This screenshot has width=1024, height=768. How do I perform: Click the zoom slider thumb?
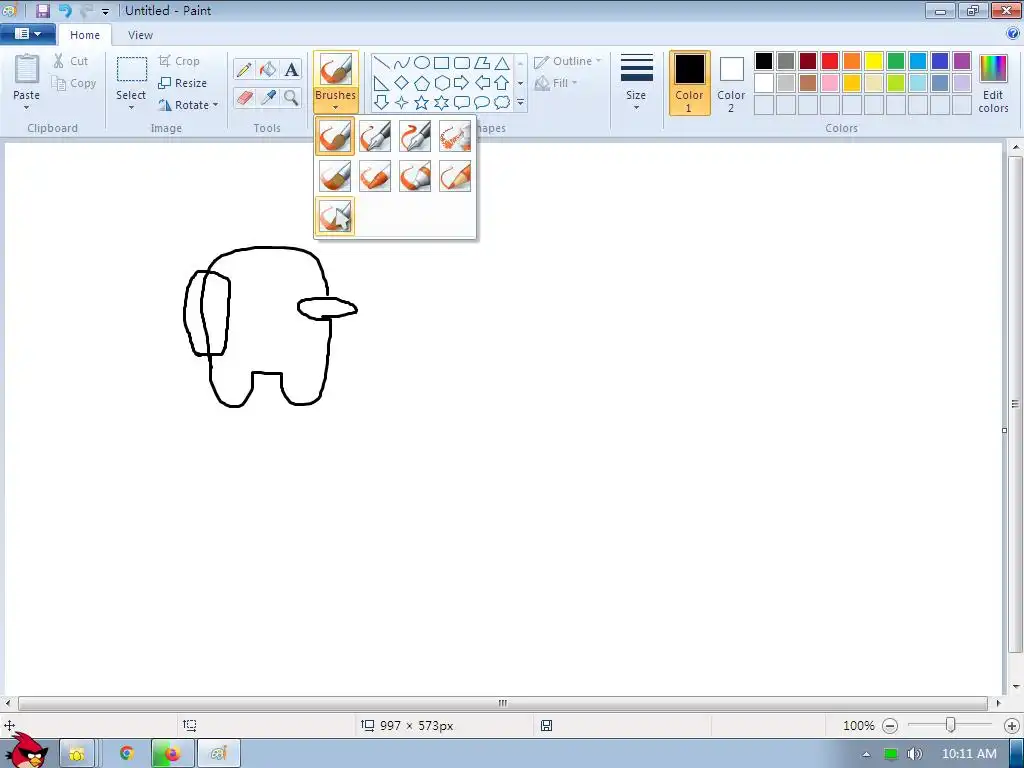[x=951, y=725]
